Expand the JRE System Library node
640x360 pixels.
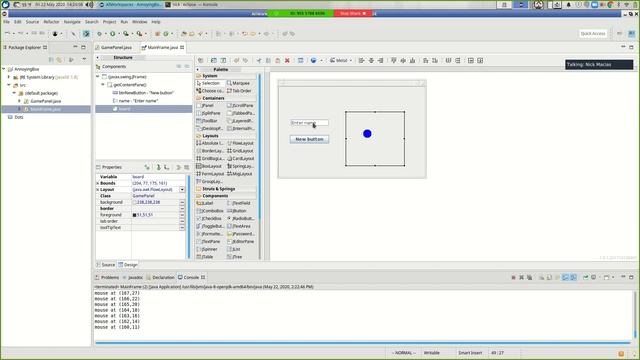pyautogui.click(x=9, y=77)
